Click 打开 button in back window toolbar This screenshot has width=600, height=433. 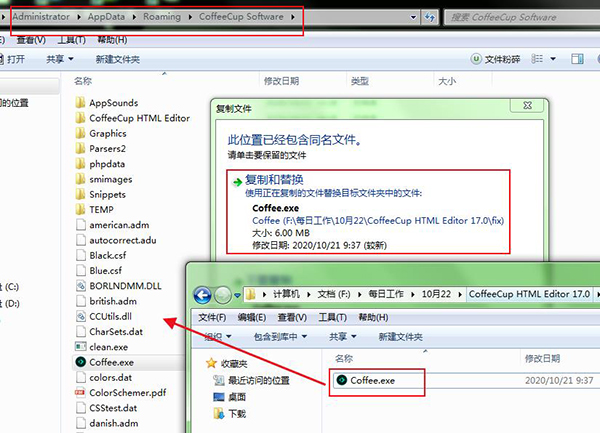coord(12,59)
